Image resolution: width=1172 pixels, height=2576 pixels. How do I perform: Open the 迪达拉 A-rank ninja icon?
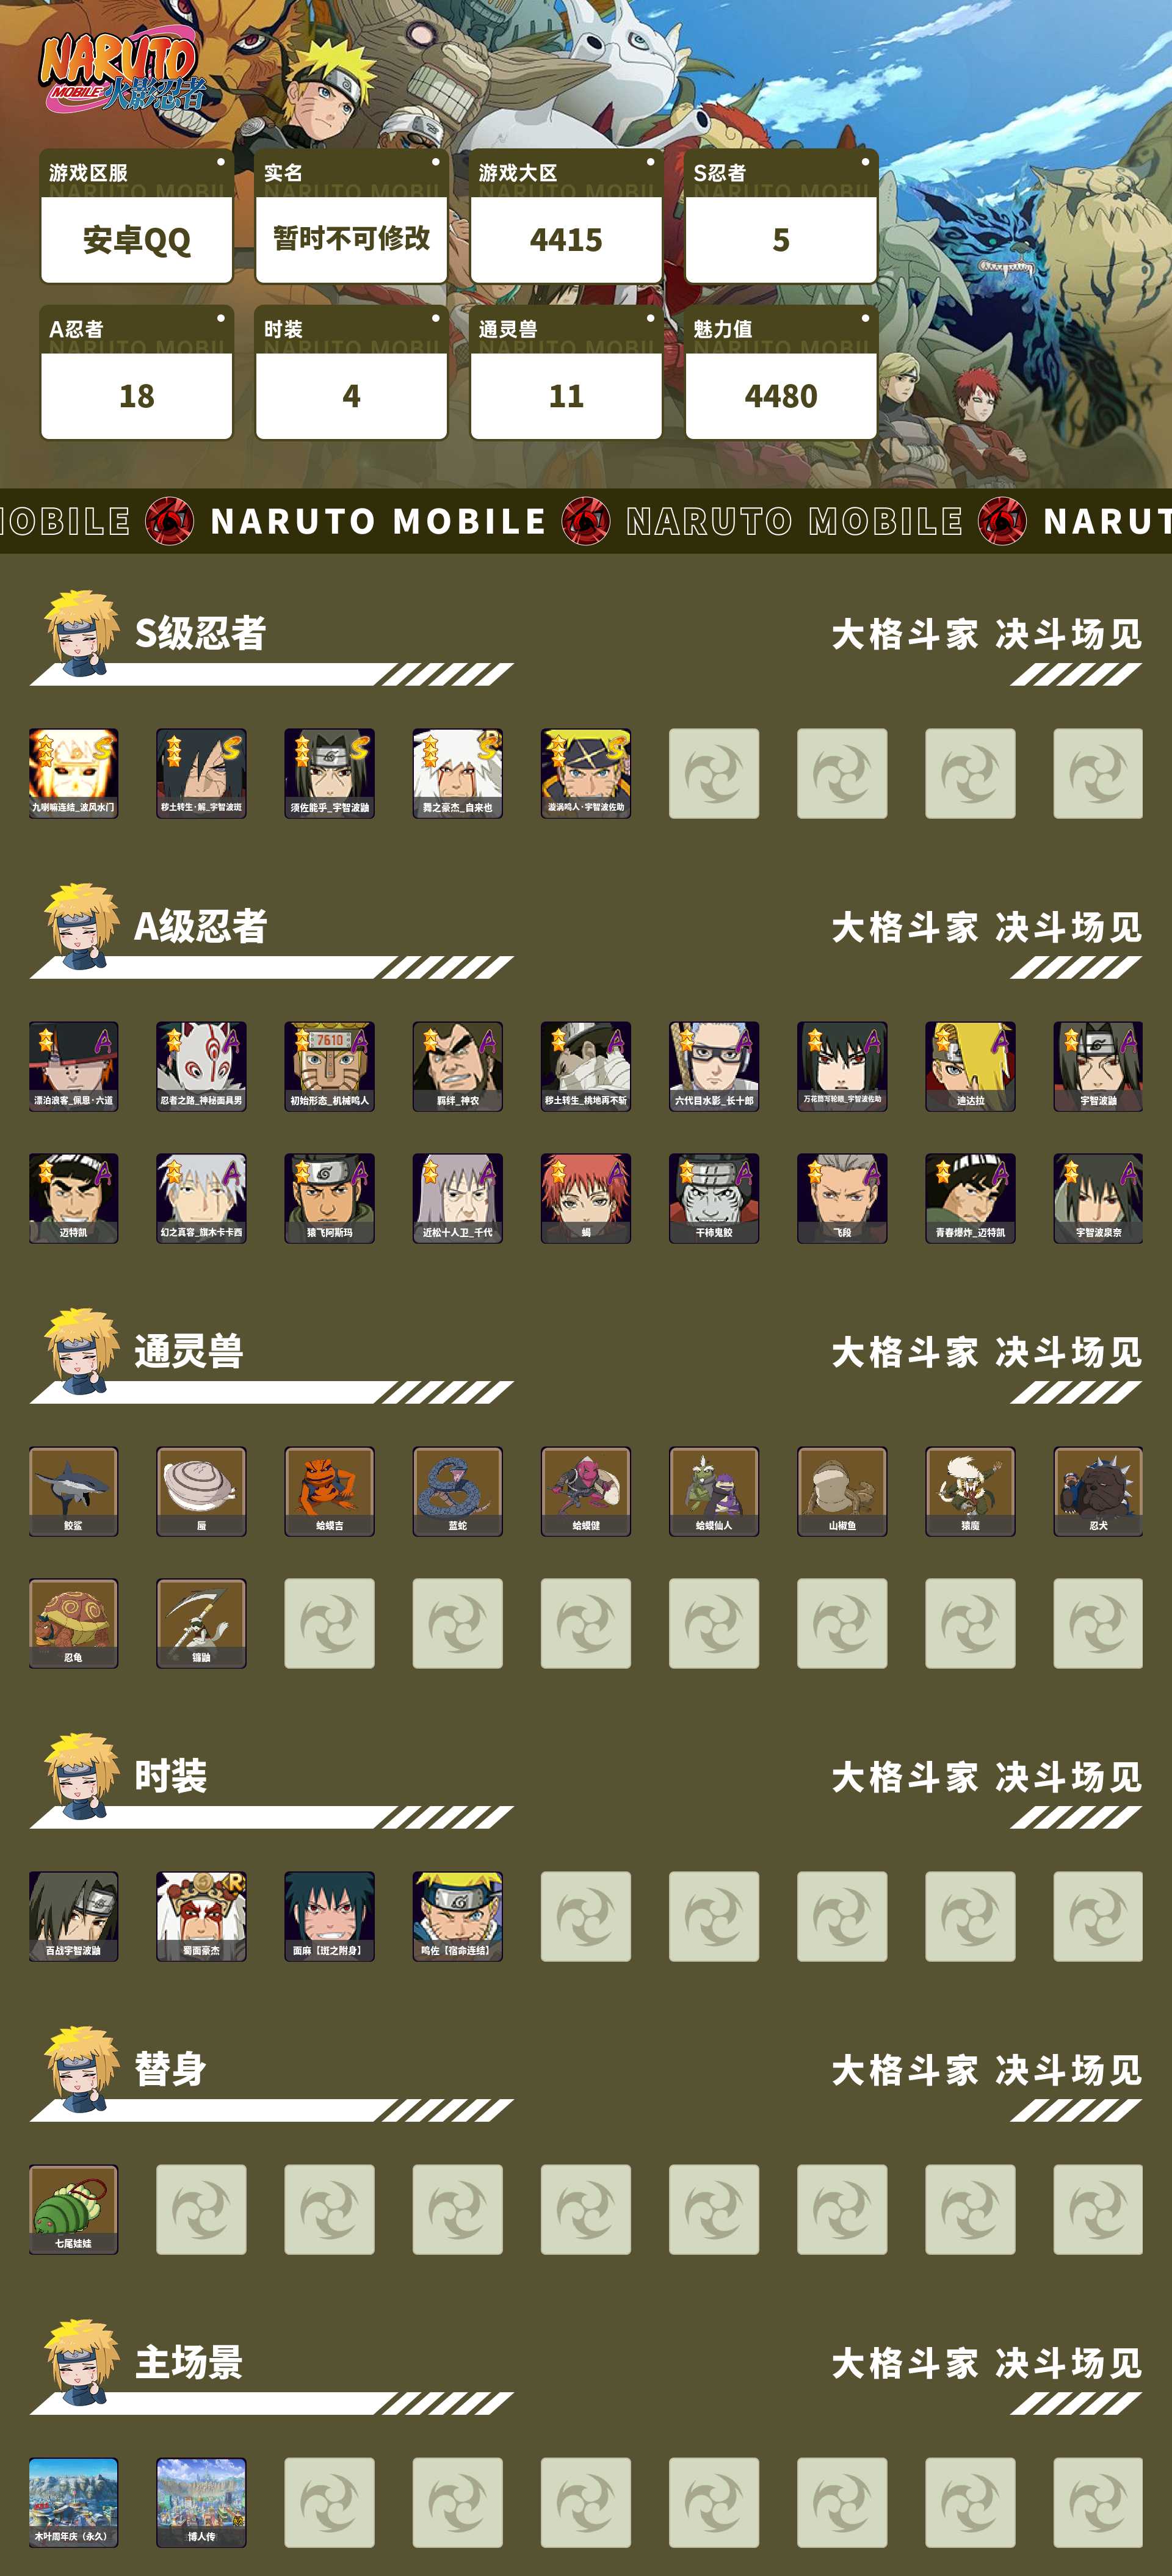coord(970,1066)
